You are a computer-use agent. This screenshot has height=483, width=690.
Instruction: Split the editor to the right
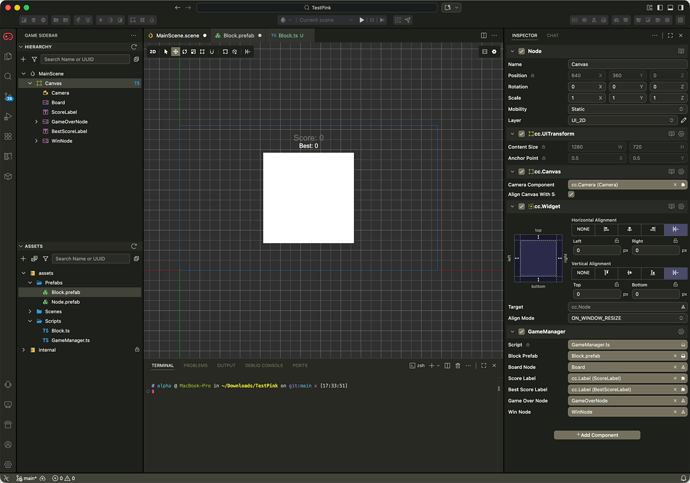(x=484, y=35)
